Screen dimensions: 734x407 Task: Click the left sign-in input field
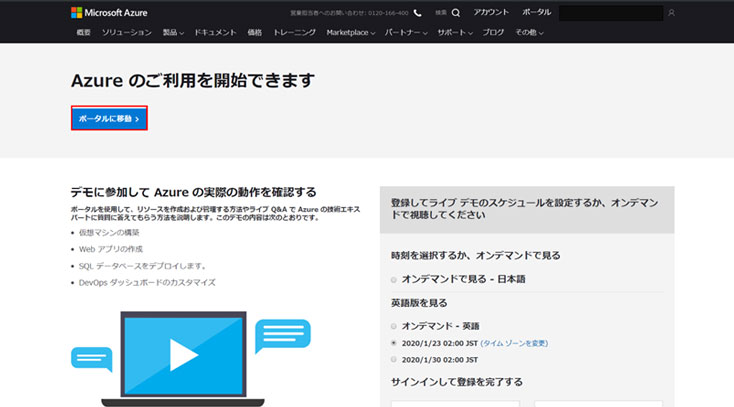[x=455, y=403]
